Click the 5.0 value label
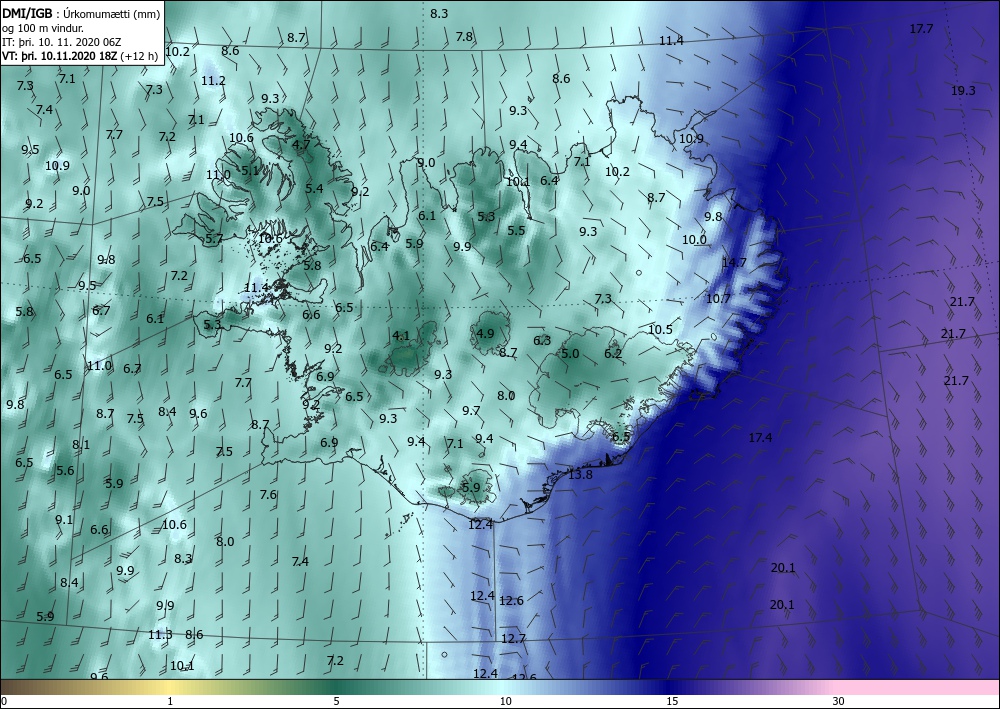The image size is (1000, 709). [x=570, y=353]
